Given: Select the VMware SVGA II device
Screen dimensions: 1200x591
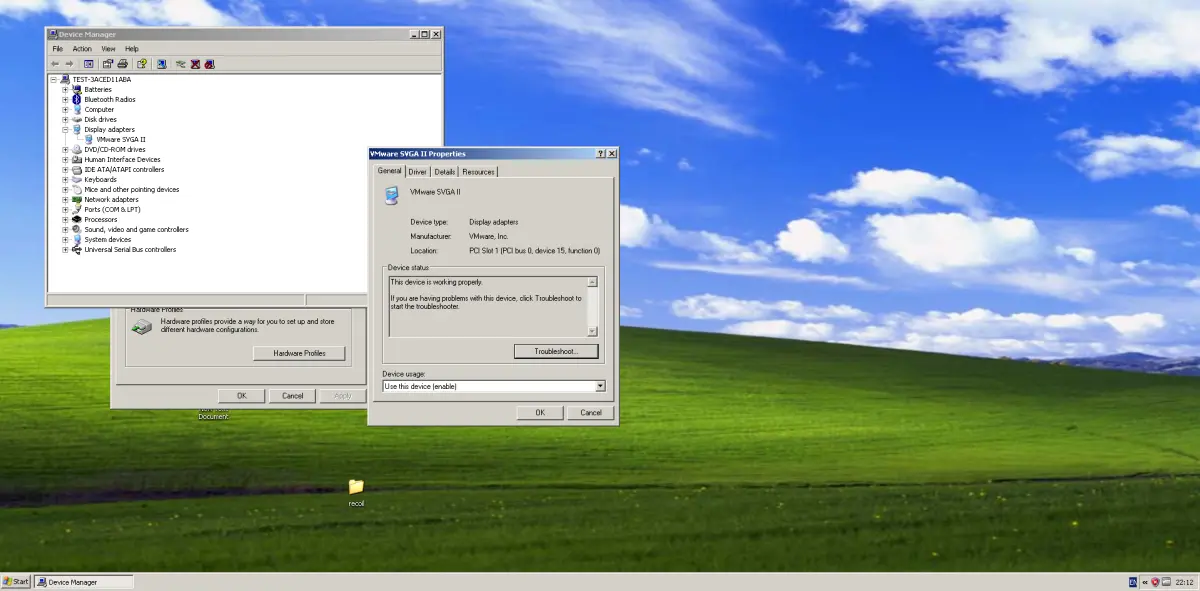Looking at the screenshot, I should point(121,139).
